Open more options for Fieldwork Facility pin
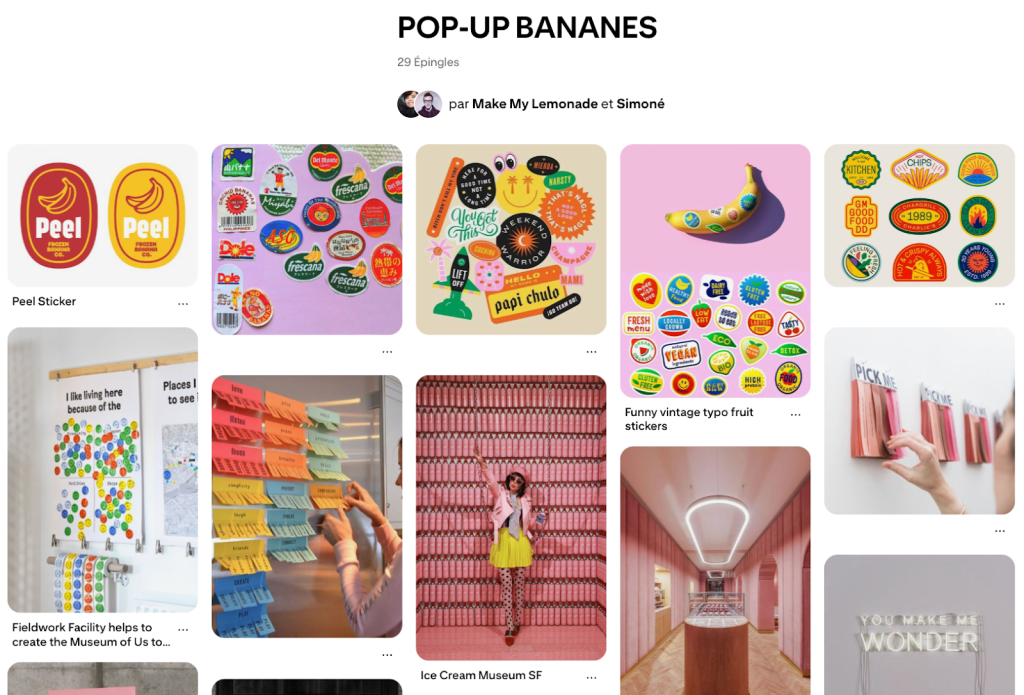The image size is (1024, 695). pyautogui.click(x=183, y=630)
